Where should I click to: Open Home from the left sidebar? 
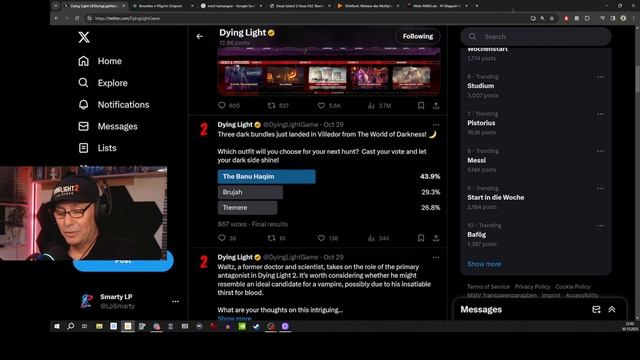click(x=100, y=61)
